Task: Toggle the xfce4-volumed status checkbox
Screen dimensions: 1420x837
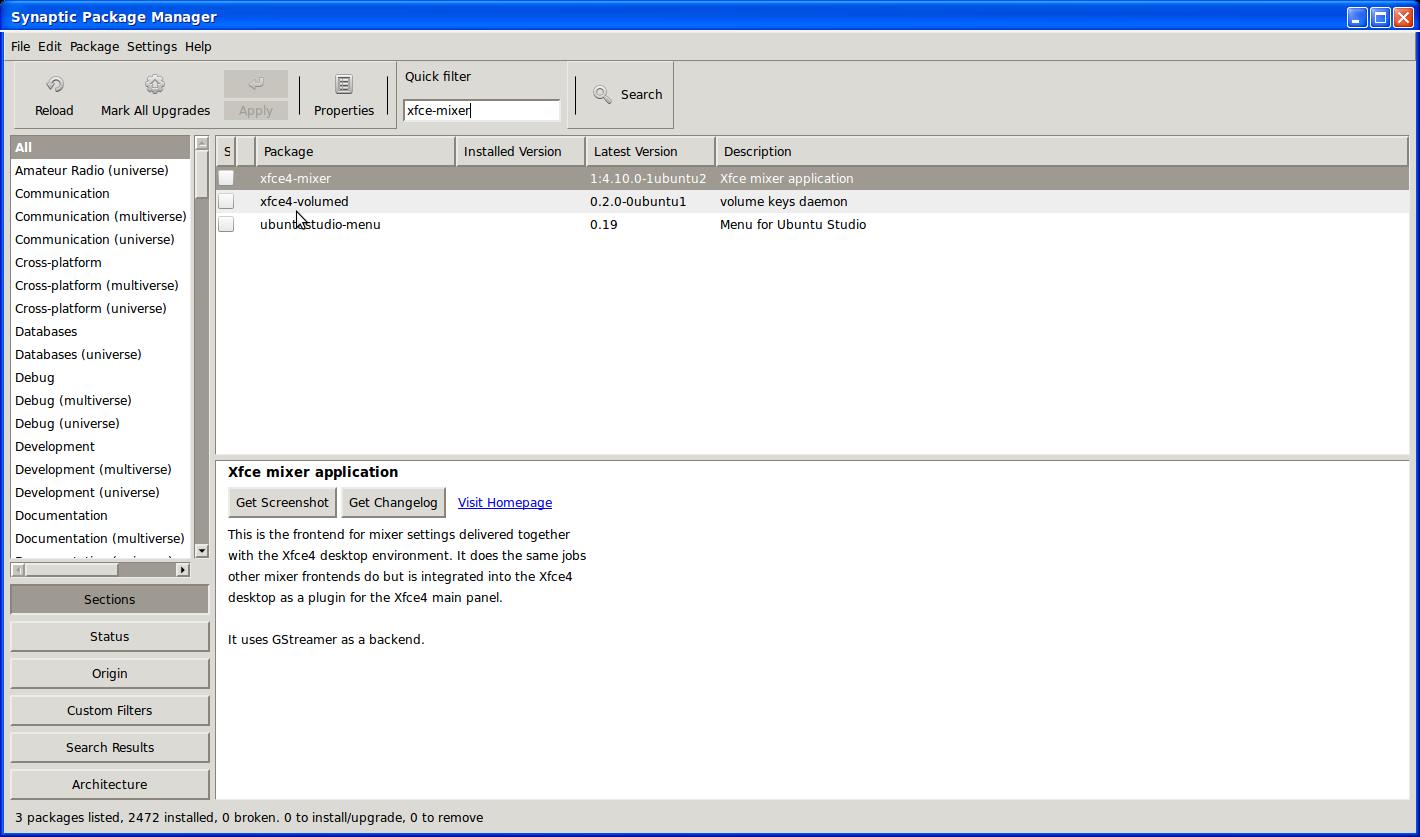Action: click(226, 201)
